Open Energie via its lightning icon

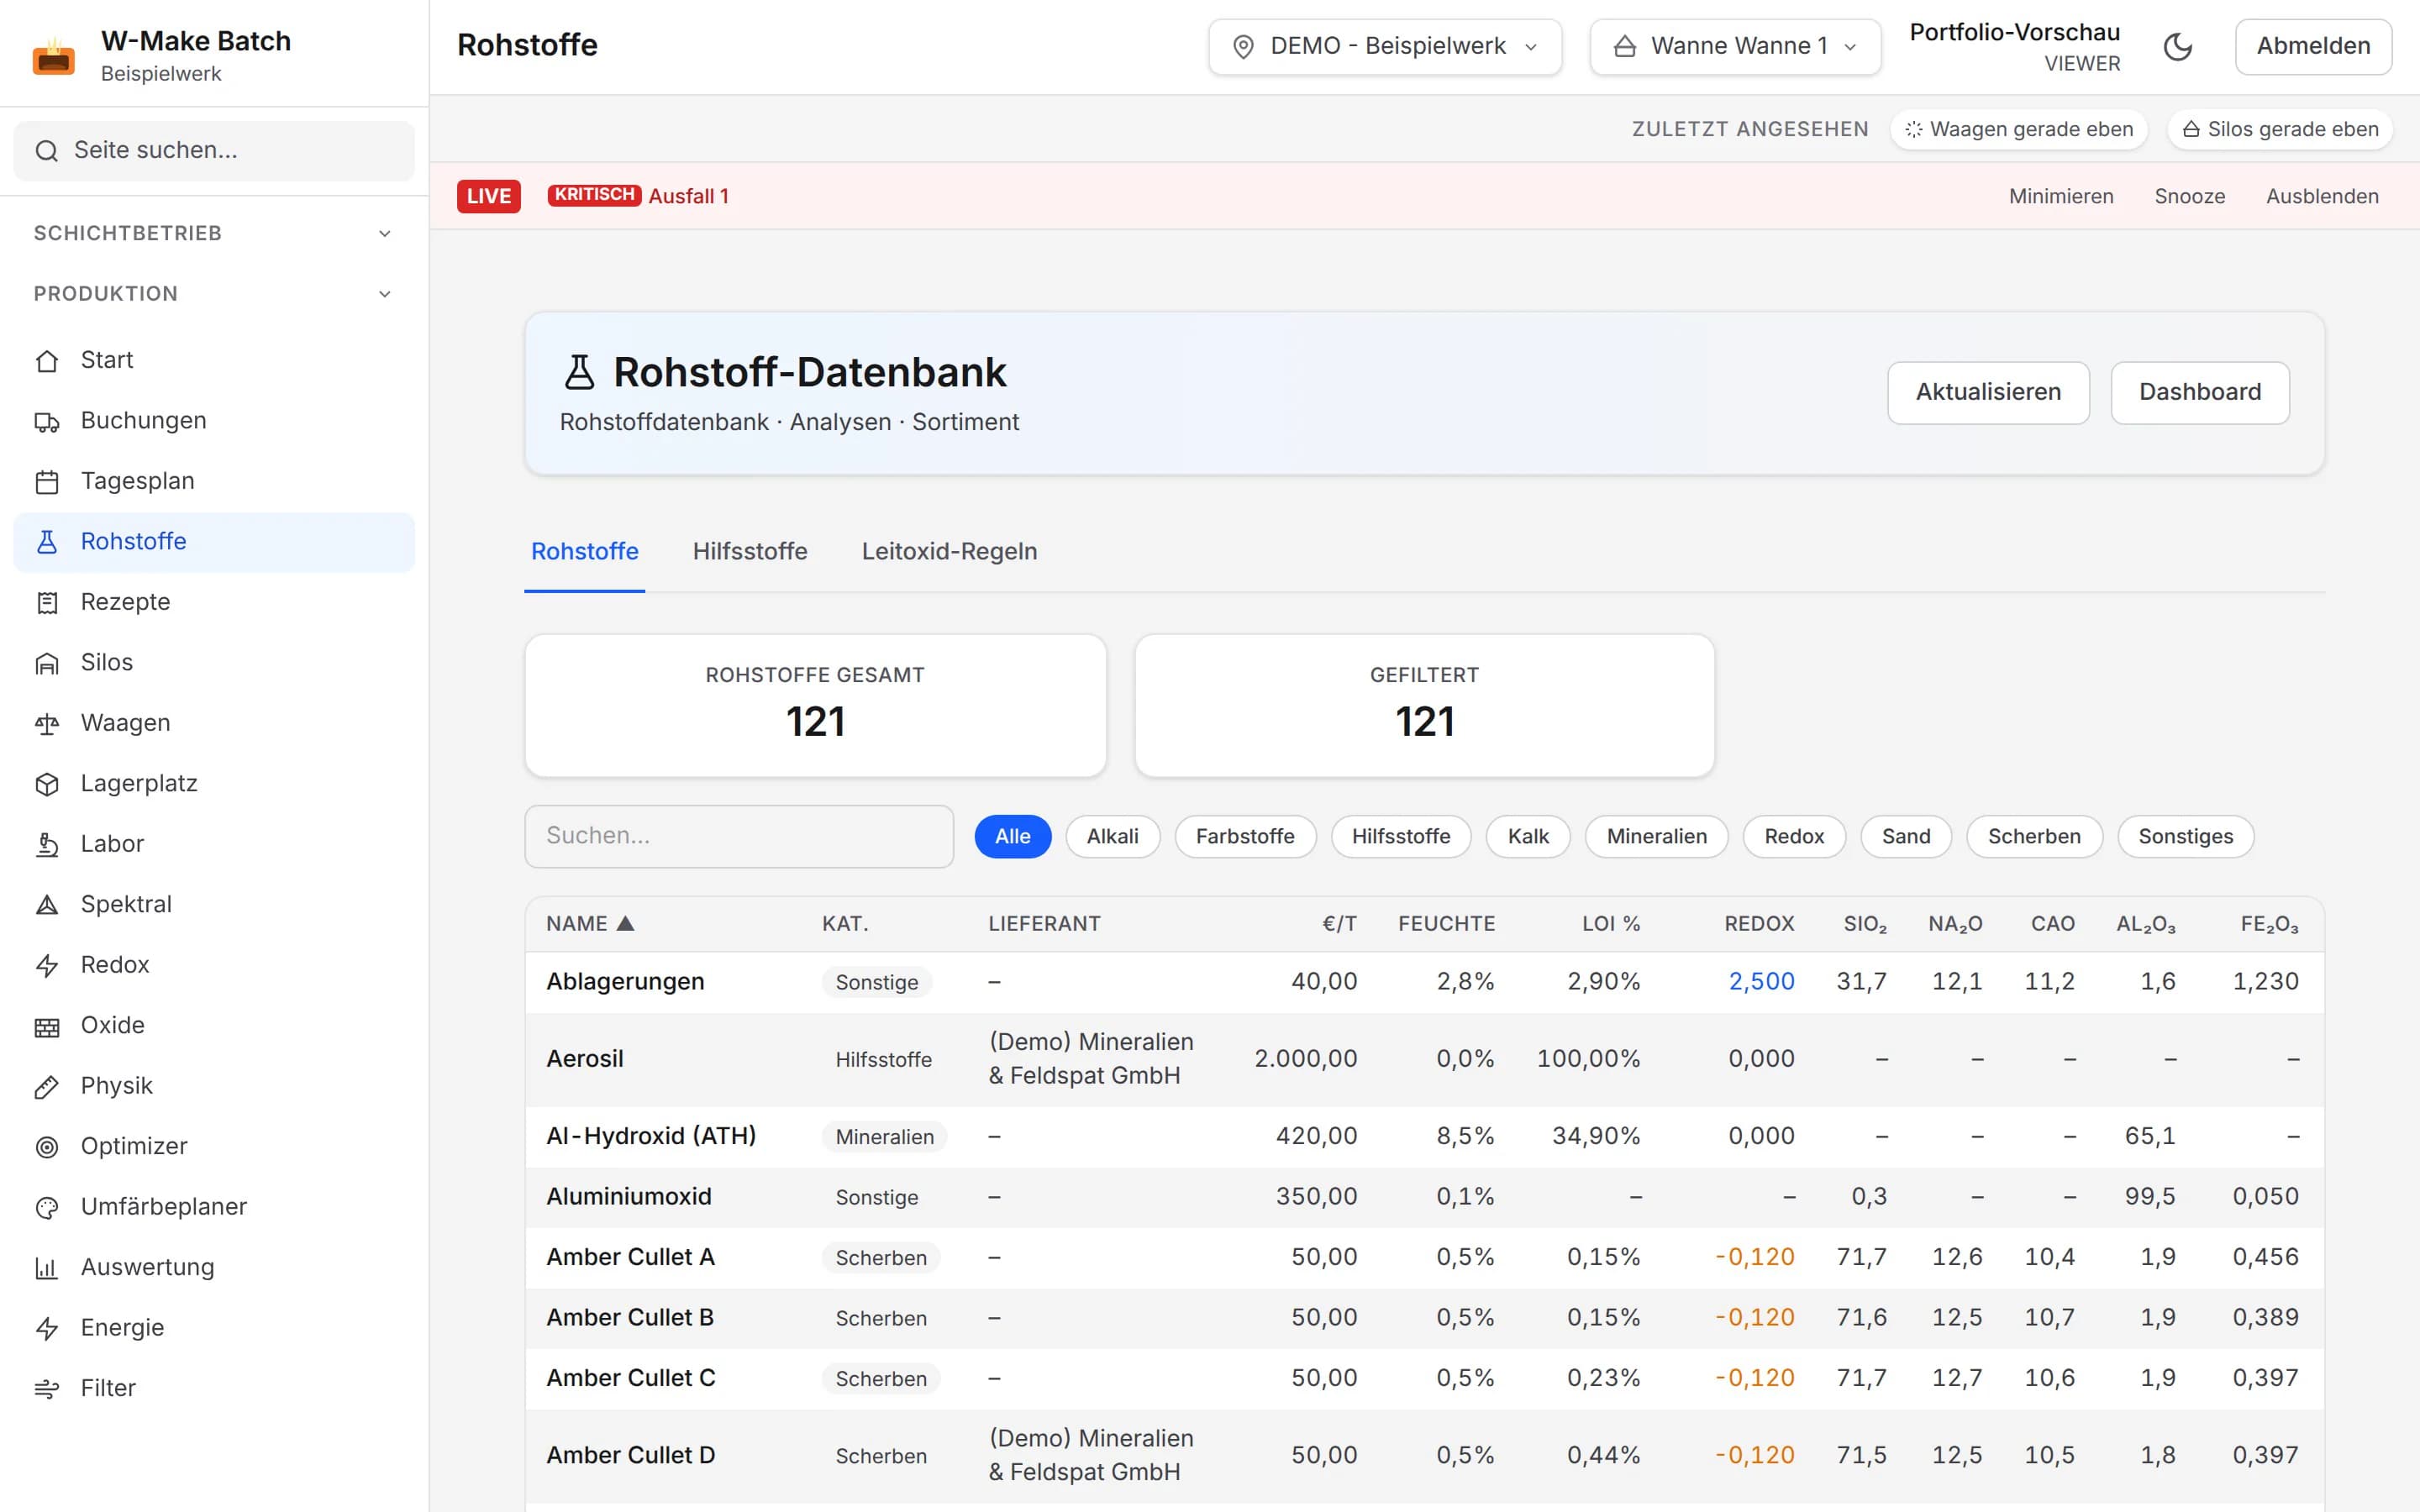47,1329
